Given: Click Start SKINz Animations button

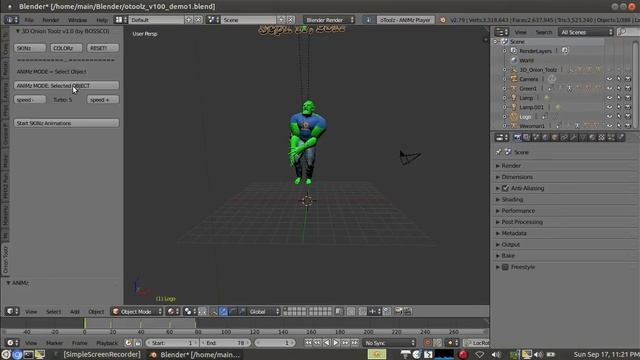Looking at the screenshot, I should 67,123.
